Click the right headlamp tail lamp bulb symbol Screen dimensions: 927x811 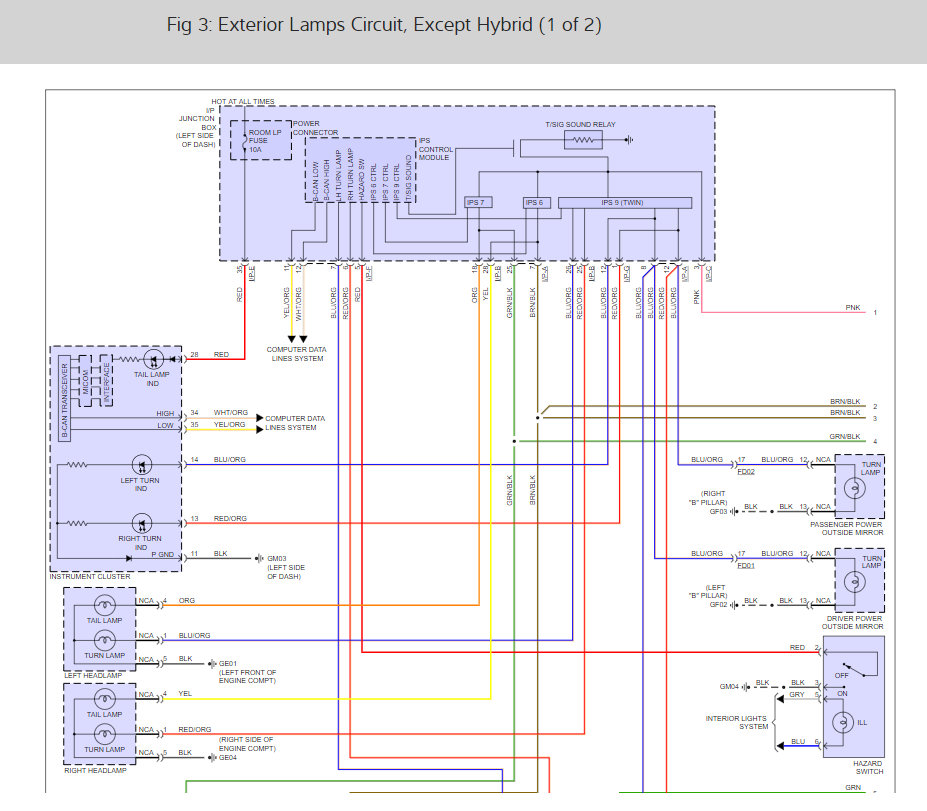105,699
